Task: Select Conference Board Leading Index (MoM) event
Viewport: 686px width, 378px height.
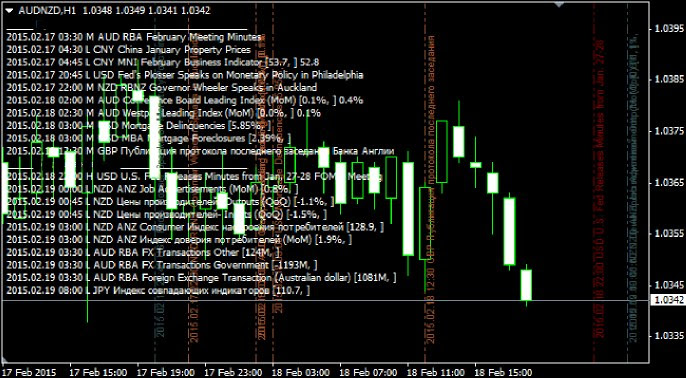Action: tap(185, 100)
